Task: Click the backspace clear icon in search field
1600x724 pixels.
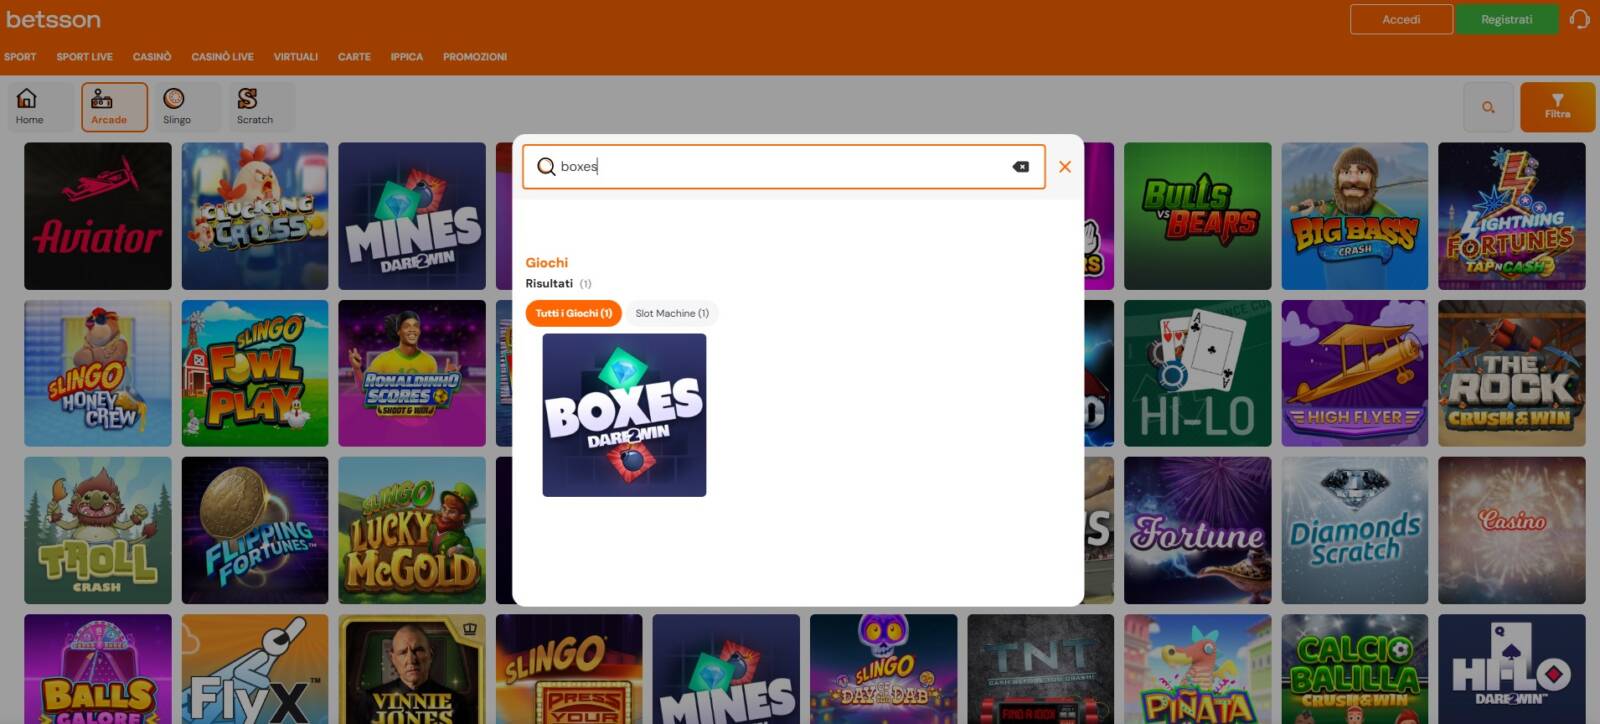Action: tap(1020, 167)
